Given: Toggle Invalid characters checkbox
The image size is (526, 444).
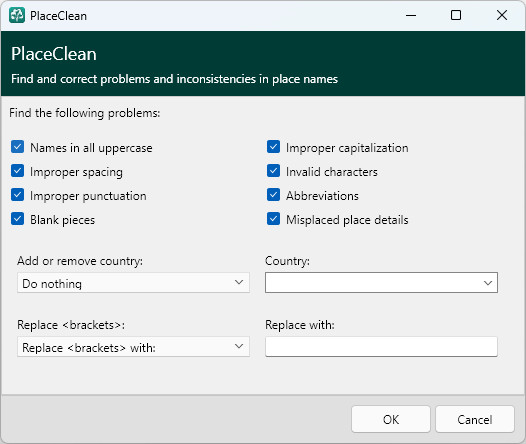Looking at the screenshot, I should coord(273,171).
